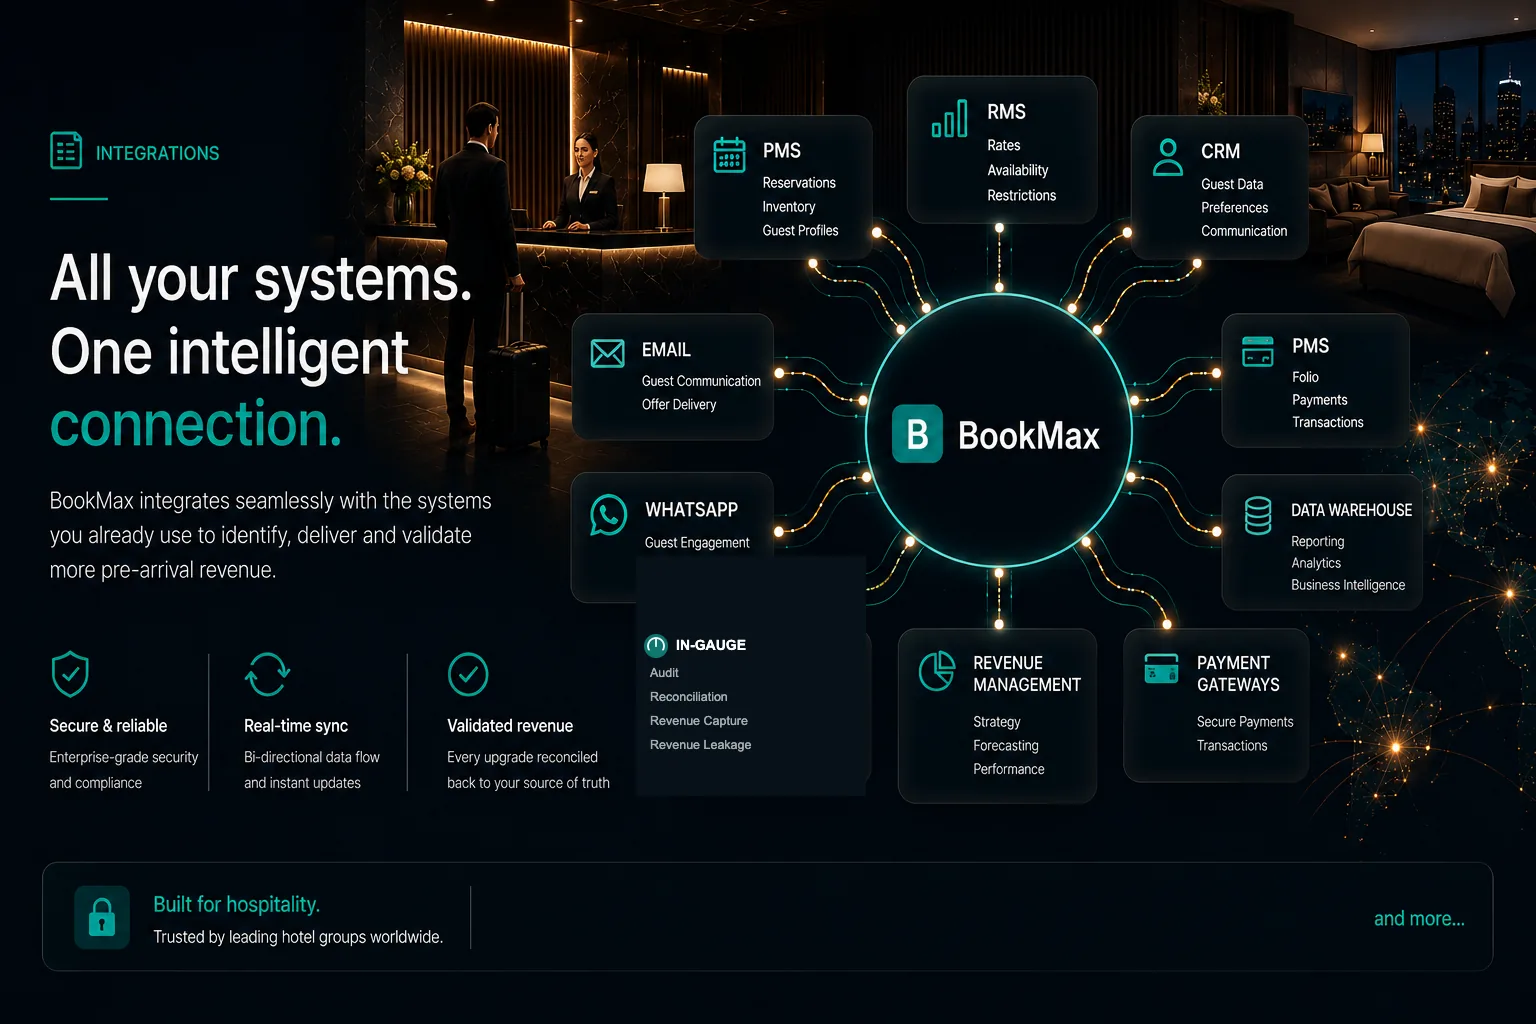The image size is (1536, 1024).
Task: Click the Integrations document icon
Action: pos(66,151)
